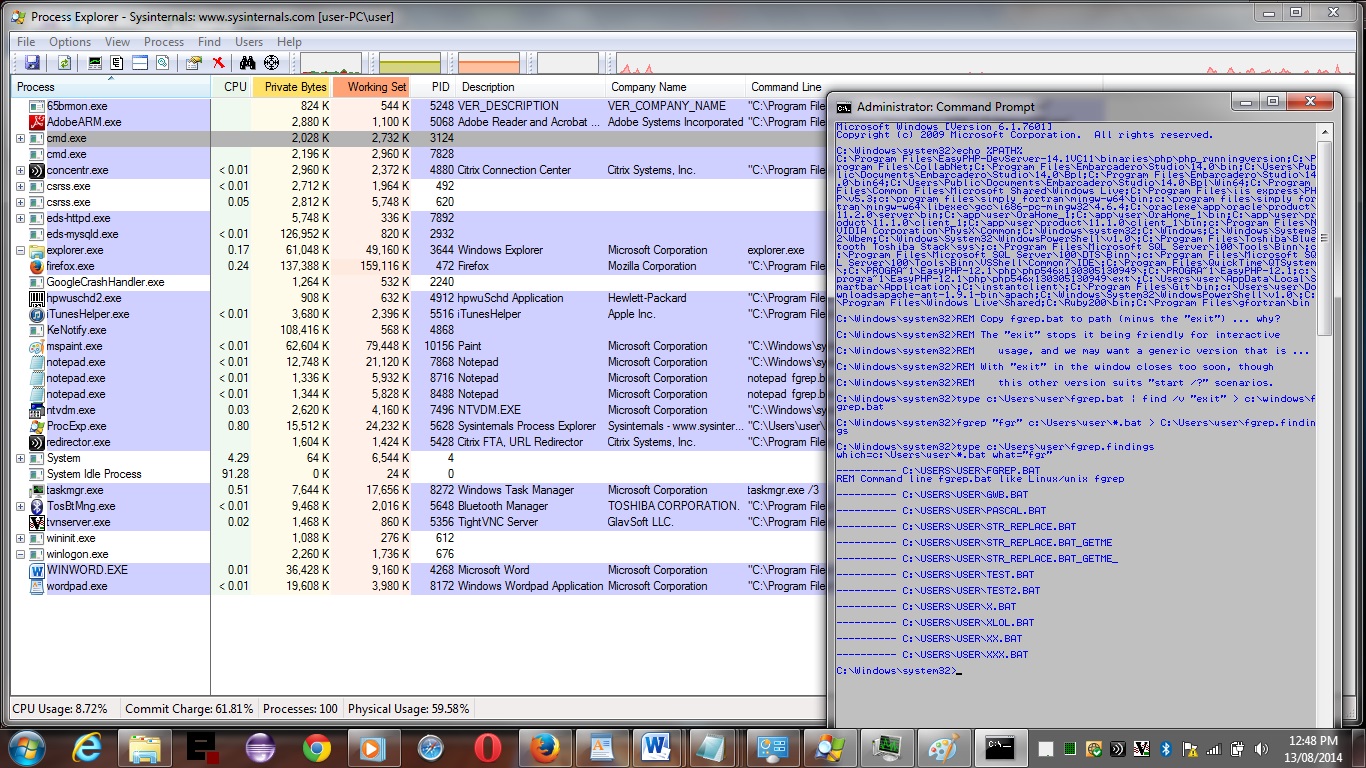Open the File menu
This screenshot has height=768, width=1366.
click(x=26, y=42)
